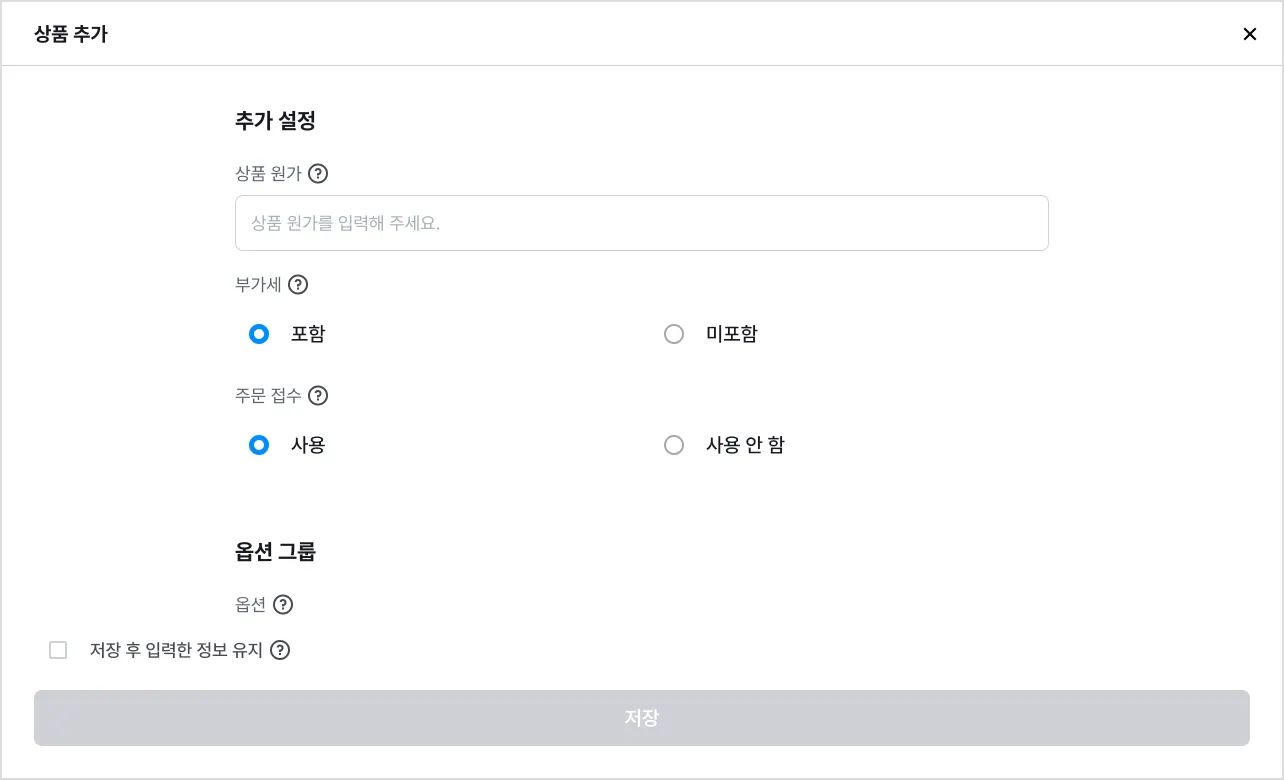Viewport: 1284px width, 780px height.
Task: Click the question mark next to 주문 접수
Action: (318, 396)
